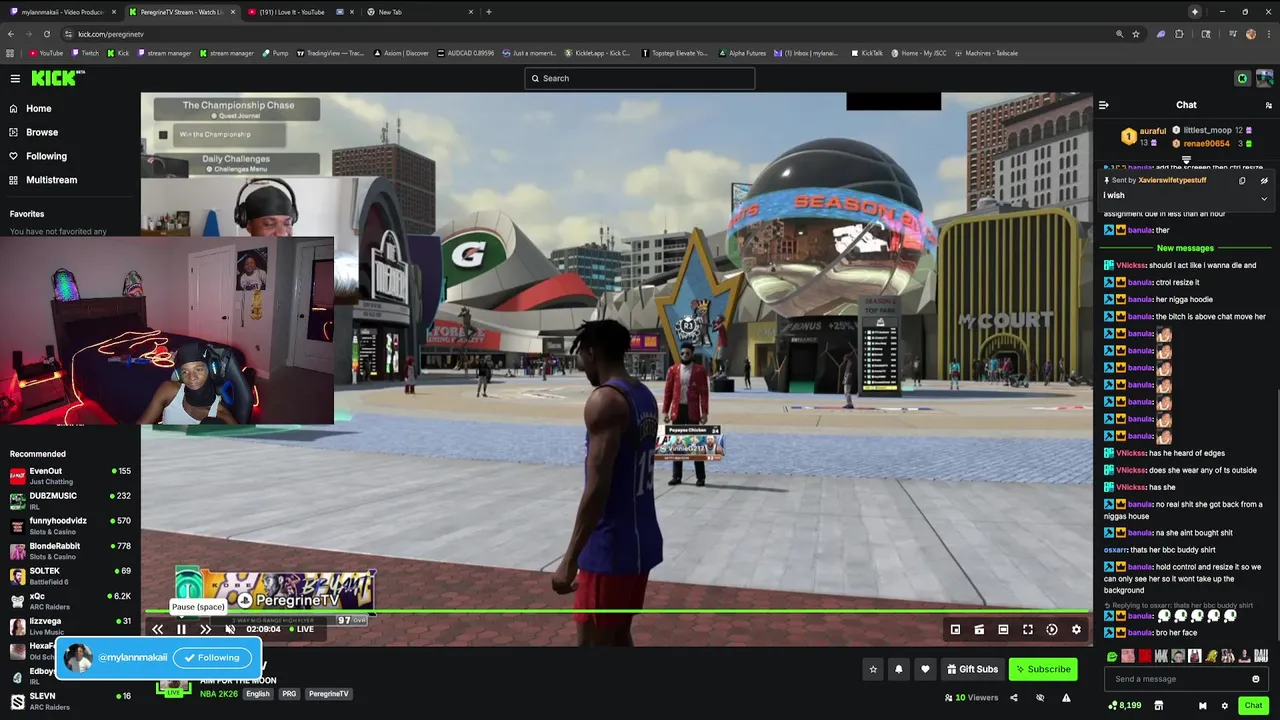Bookmark this page with star icon
This screenshot has height=720, width=1280.
point(1136,34)
